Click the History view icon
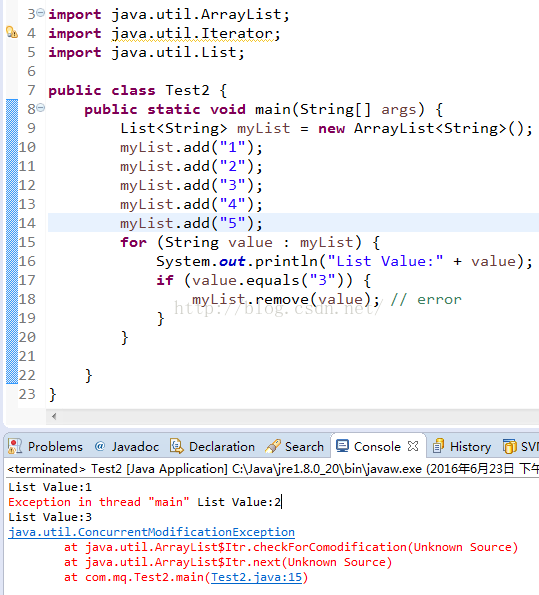 point(438,446)
